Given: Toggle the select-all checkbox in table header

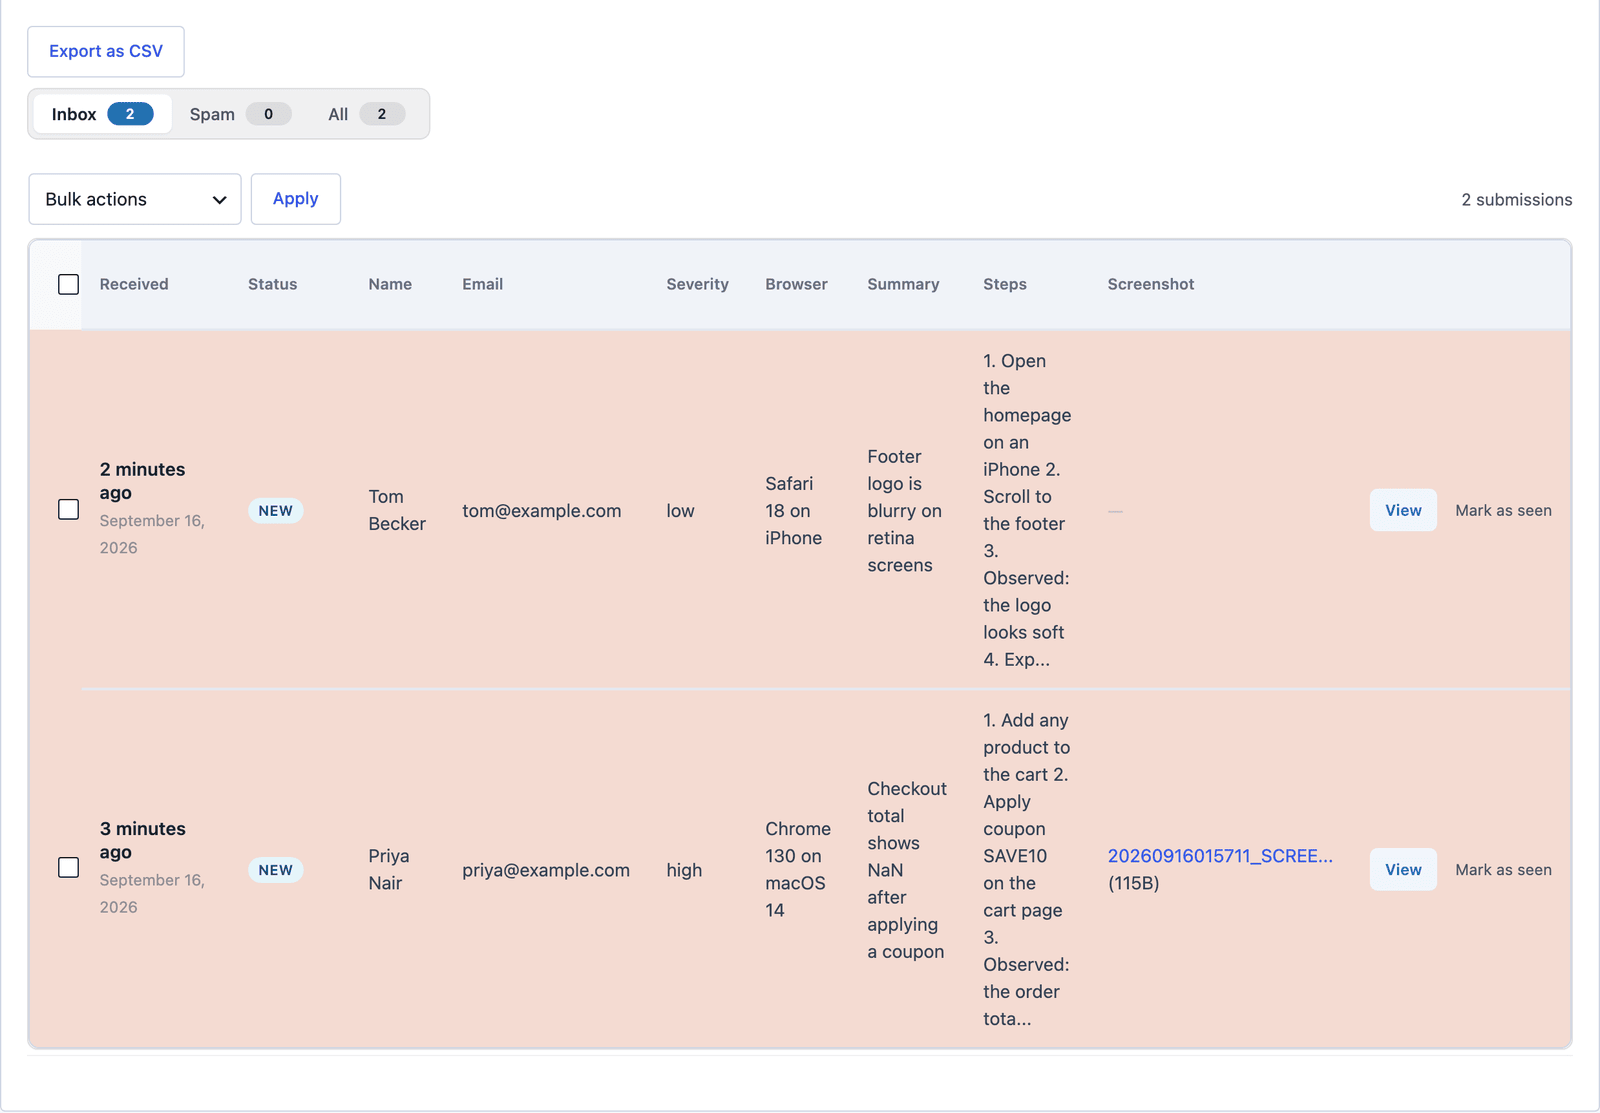Looking at the screenshot, I should 68,284.
